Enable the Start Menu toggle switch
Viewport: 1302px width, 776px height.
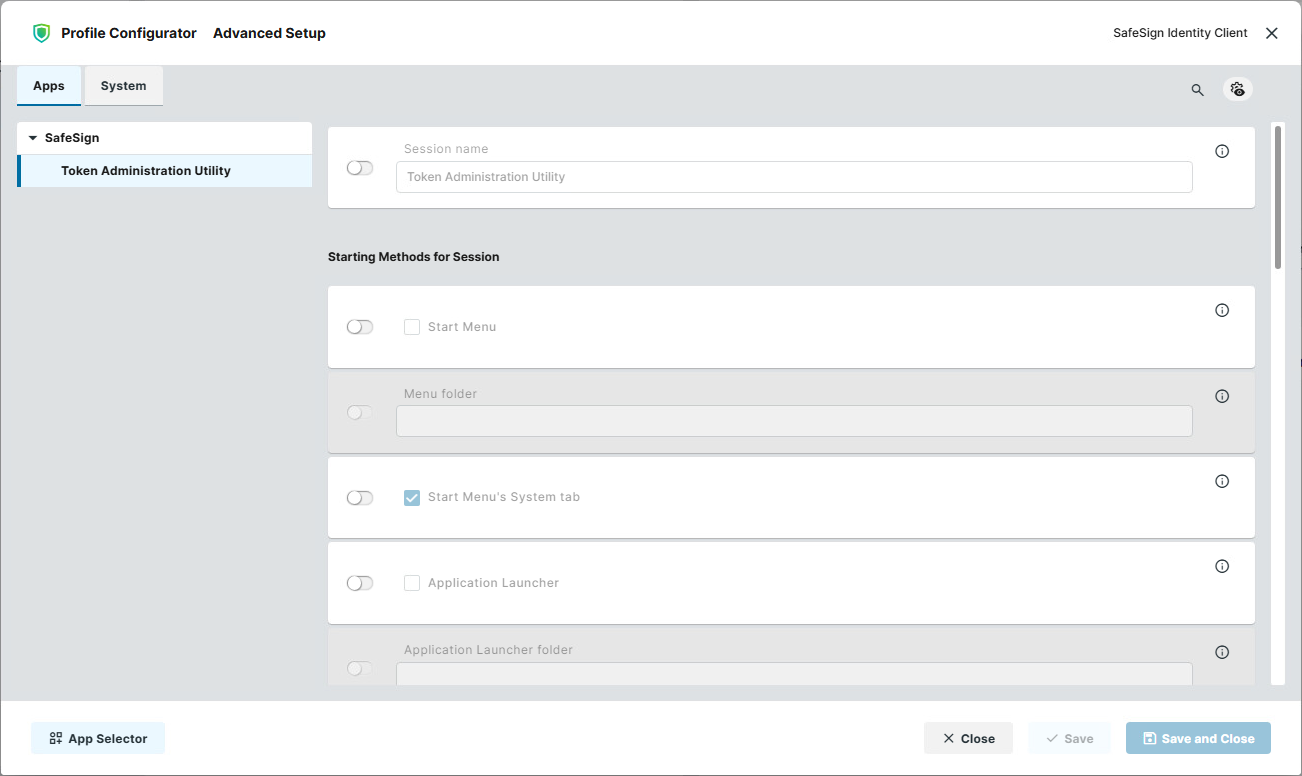(x=360, y=327)
